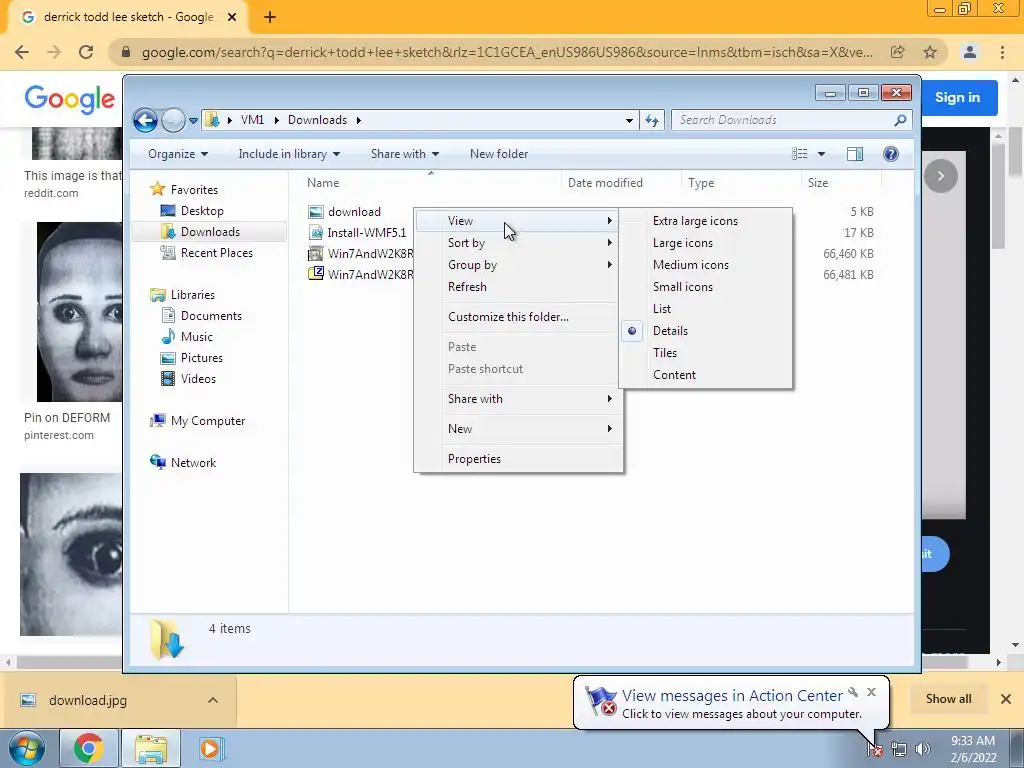The image size is (1024, 768).
Task: Click the network tray icon
Action: [x=899, y=749]
